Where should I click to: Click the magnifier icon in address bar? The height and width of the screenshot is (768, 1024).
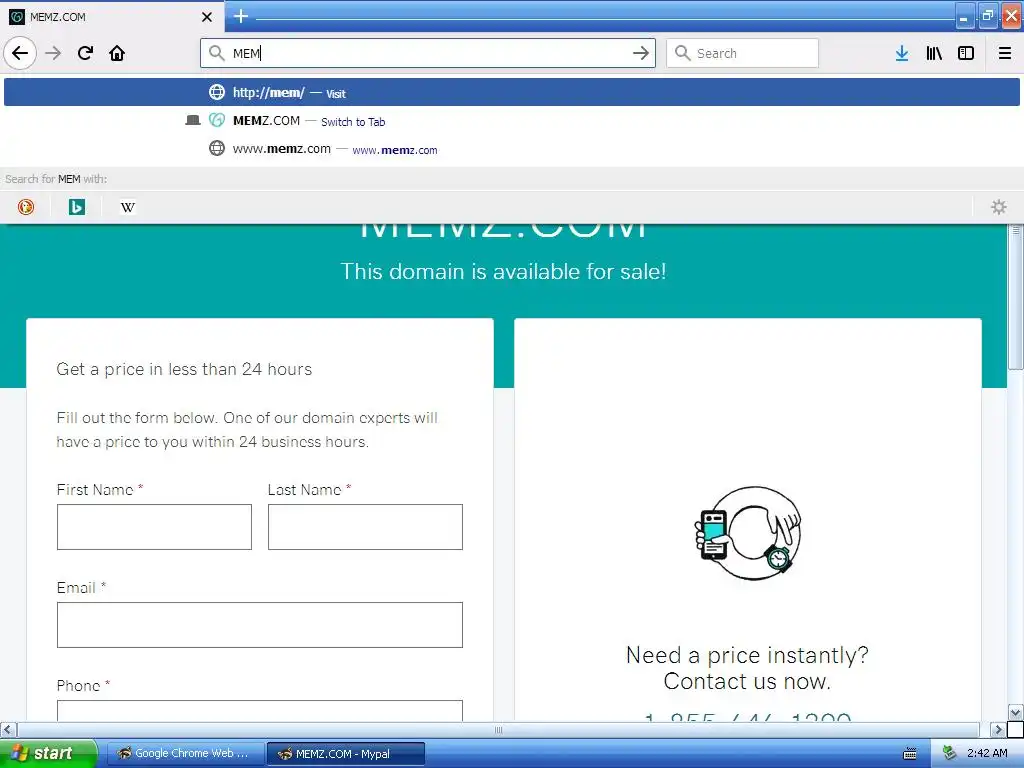pos(217,53)
